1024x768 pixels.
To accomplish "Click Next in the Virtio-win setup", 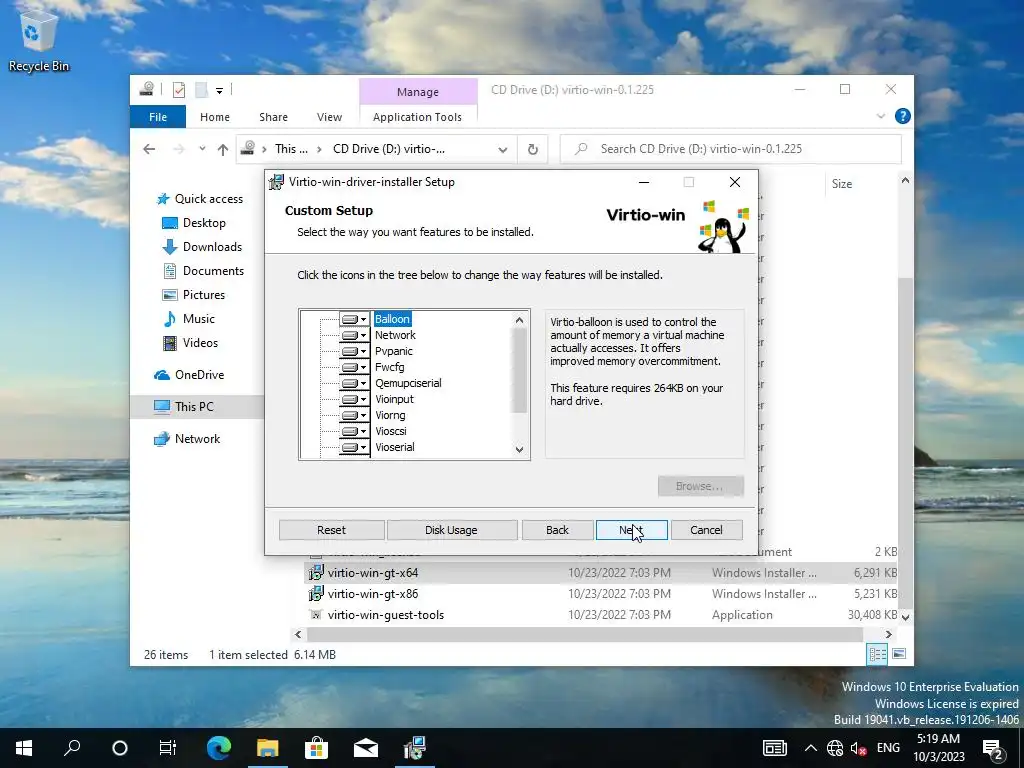I will point(632,530).
